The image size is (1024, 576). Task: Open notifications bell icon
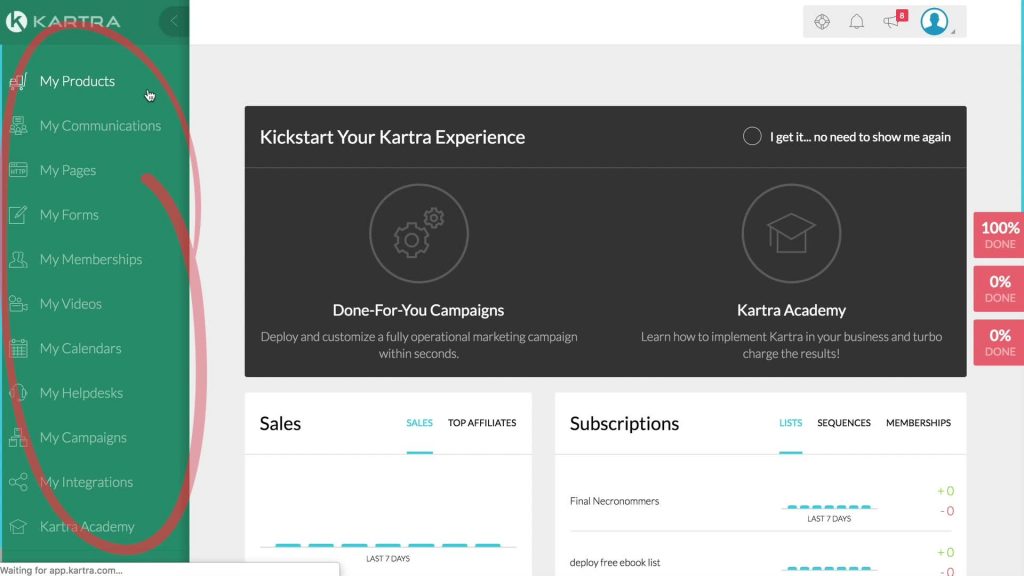856,22
